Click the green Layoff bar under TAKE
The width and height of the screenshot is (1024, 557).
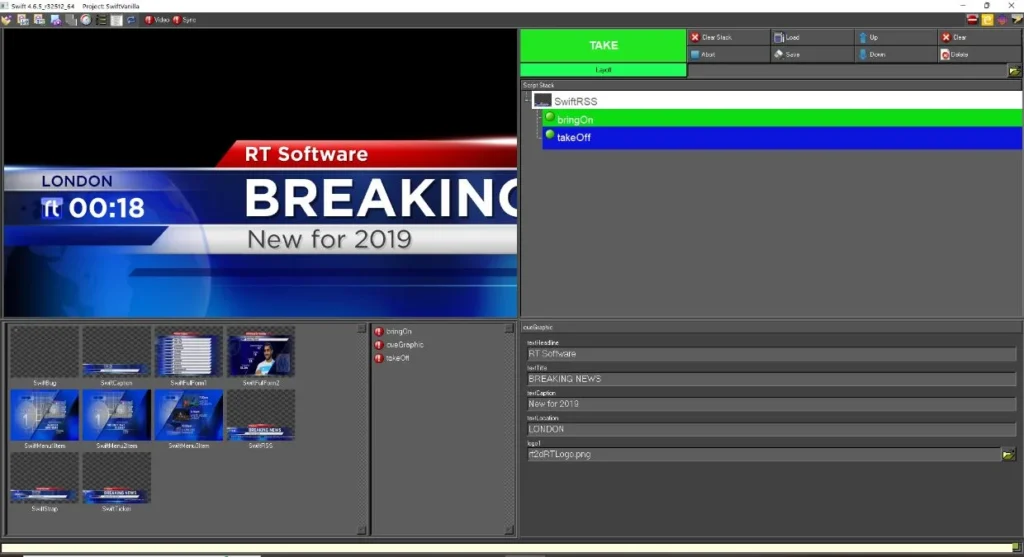(x=603, y=70)
